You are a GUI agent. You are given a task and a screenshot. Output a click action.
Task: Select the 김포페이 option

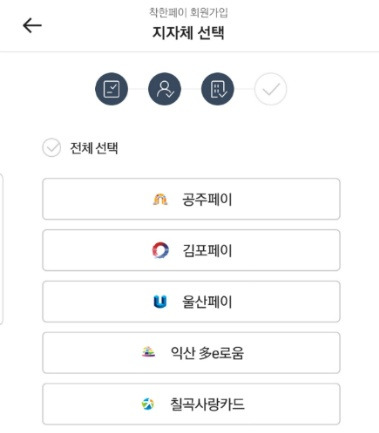coord(191,250)
